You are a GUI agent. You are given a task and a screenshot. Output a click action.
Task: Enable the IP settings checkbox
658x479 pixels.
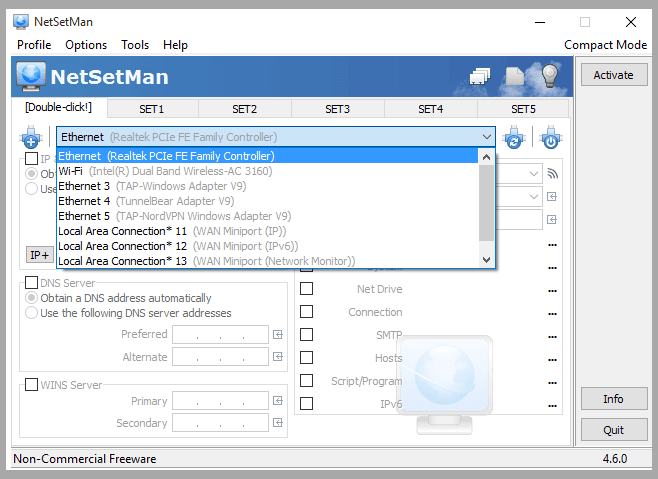tap(31, 158)
